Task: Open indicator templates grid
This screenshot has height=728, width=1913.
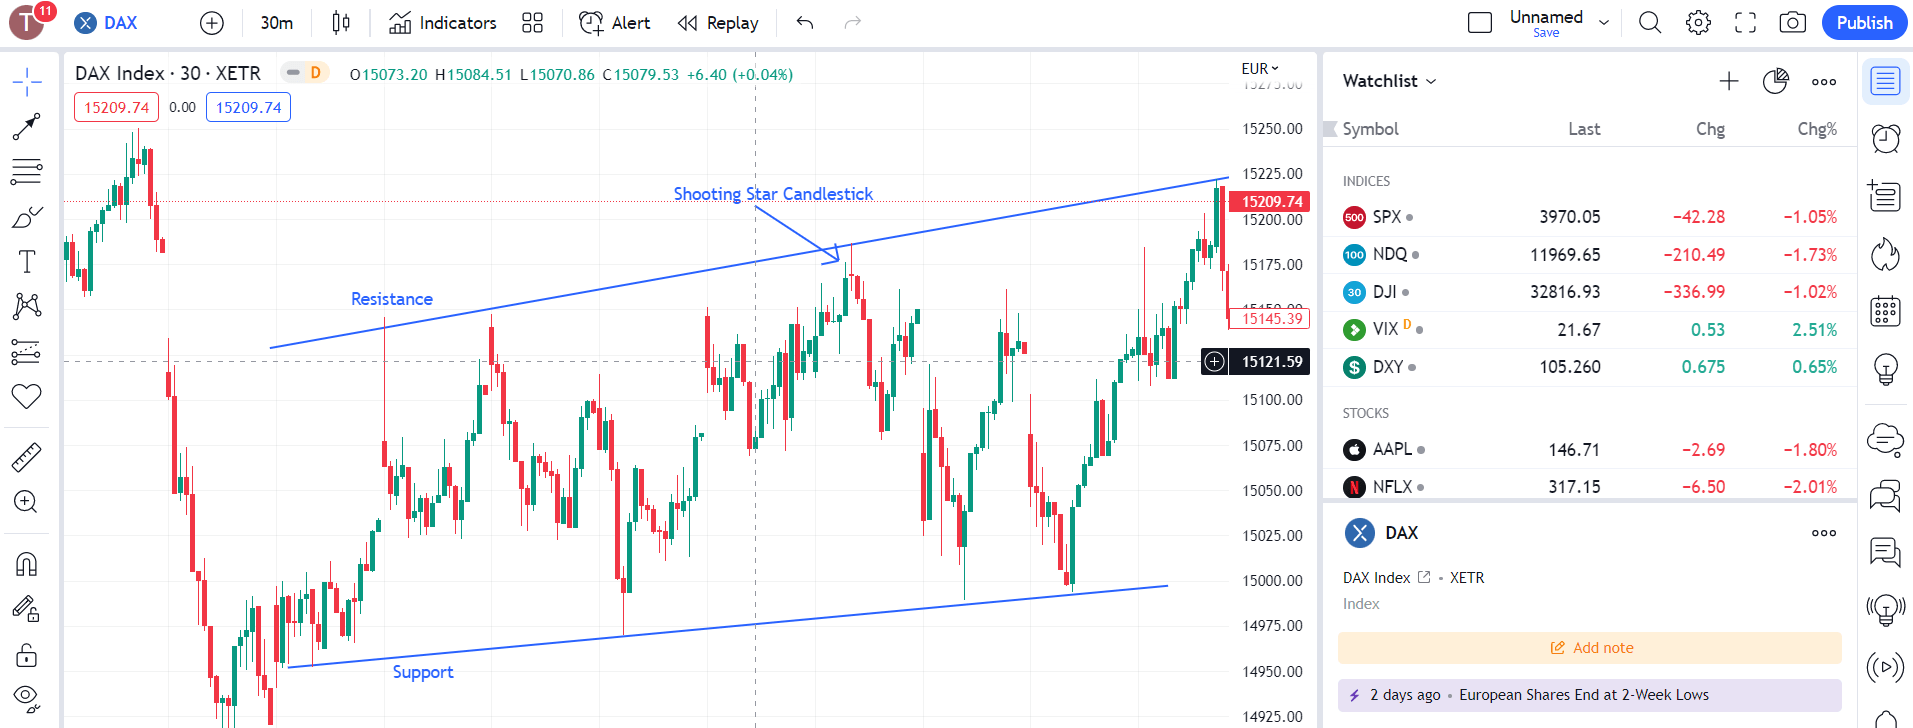Action: point(533,23)
